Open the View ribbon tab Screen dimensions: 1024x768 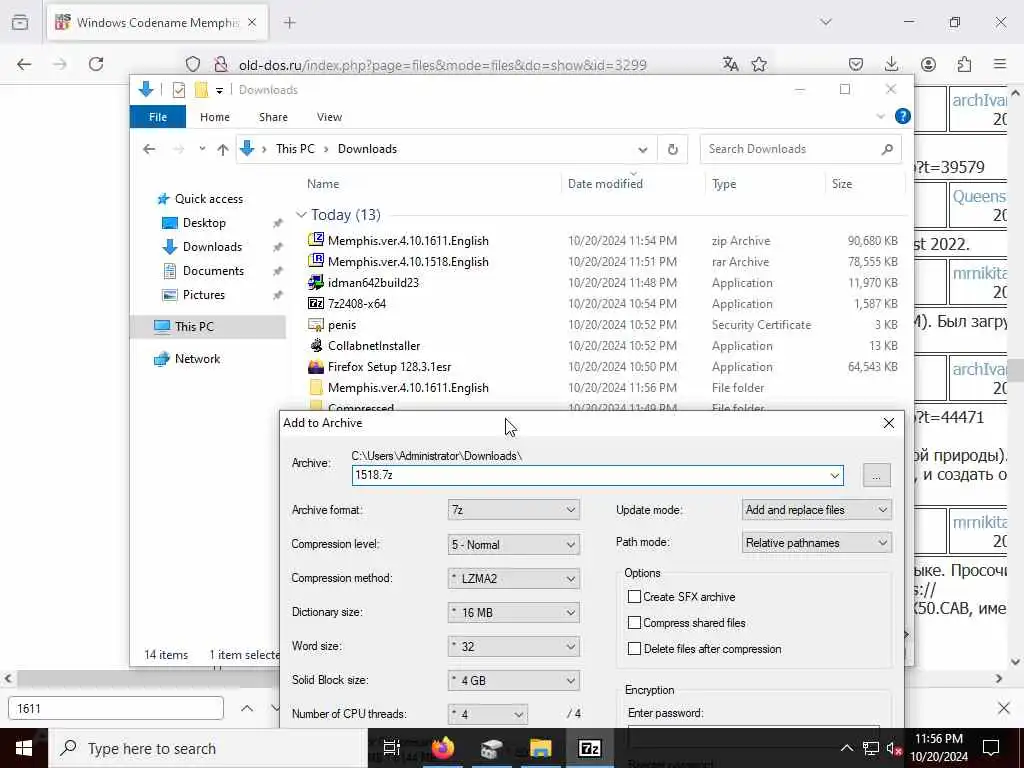[x=329, y=117]
